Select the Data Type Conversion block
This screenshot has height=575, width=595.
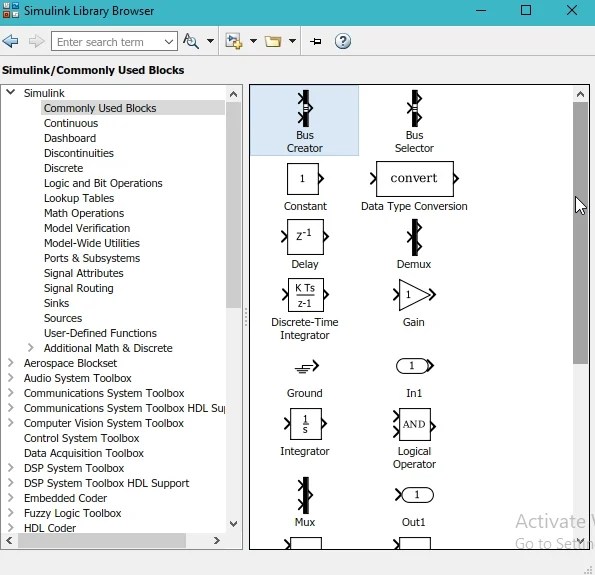[x=414, y=187]
